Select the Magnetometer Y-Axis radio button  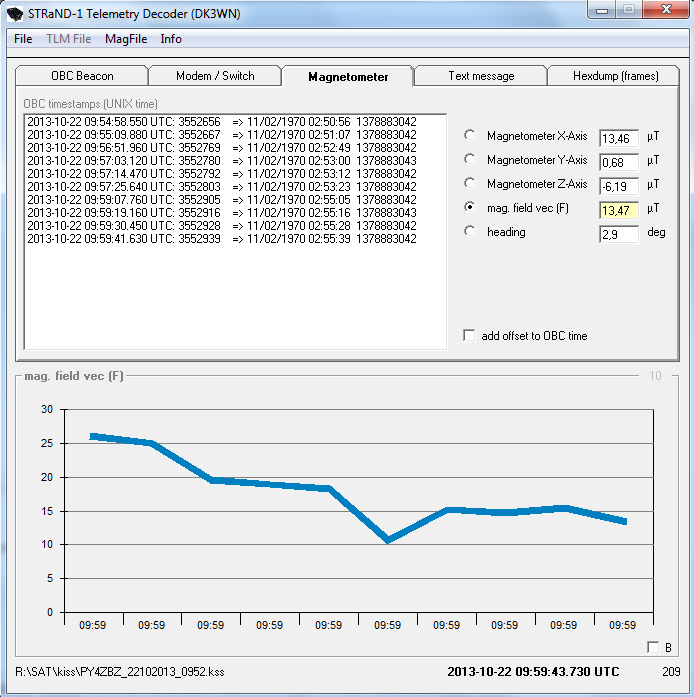(x=470, y=160)
